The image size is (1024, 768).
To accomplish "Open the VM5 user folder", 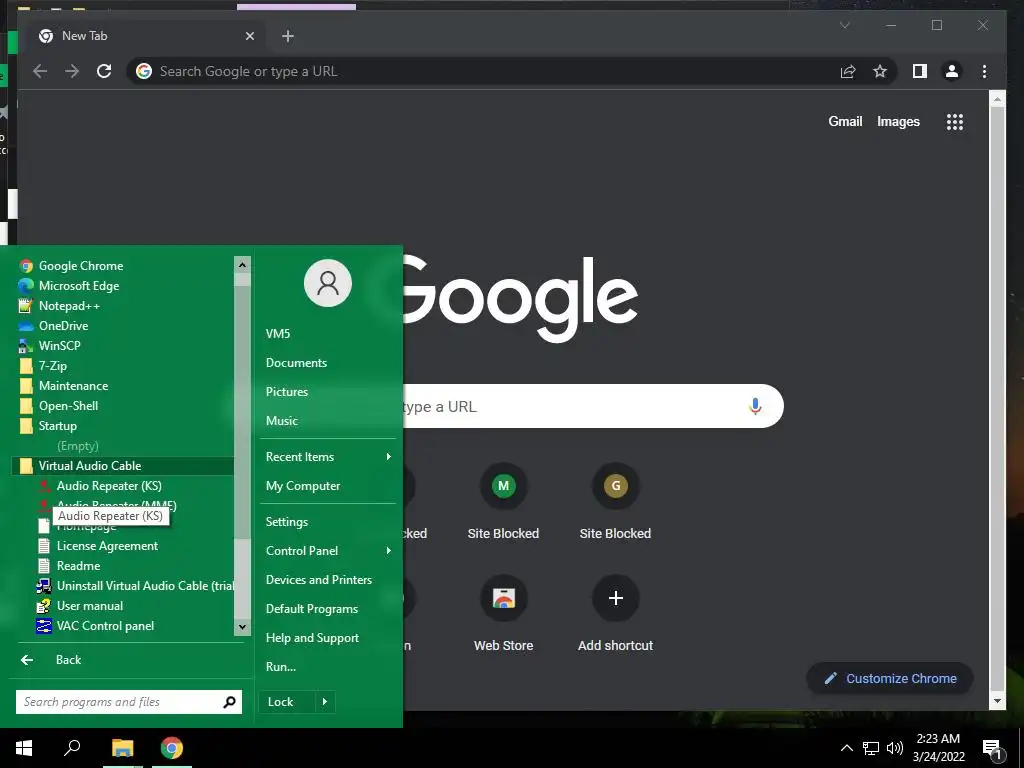I will coord(278,334).
